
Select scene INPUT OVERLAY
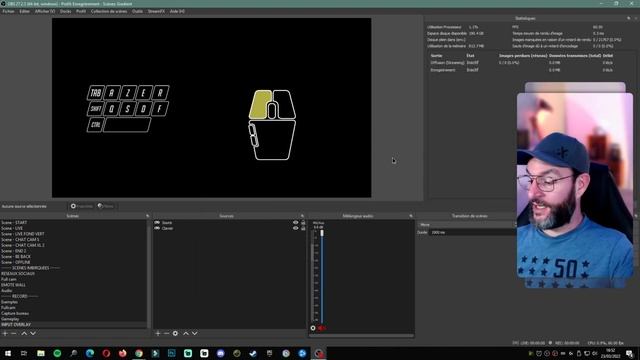click(x=73, y=325)
